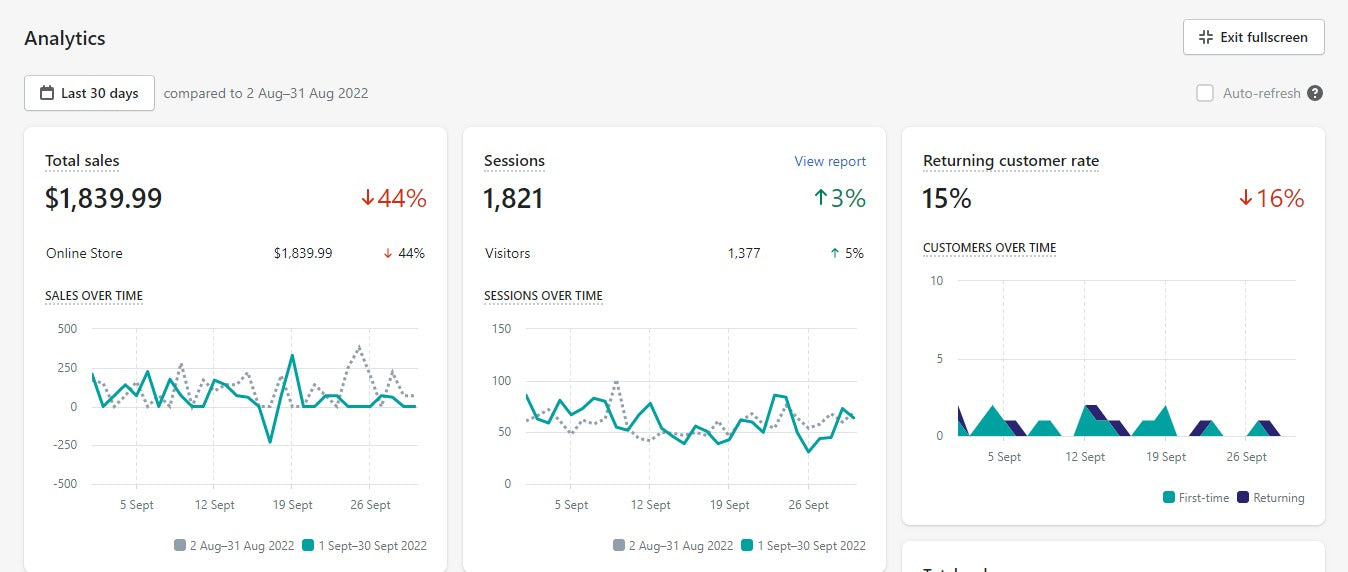Click the Sessions card heading

pos(514,161)
